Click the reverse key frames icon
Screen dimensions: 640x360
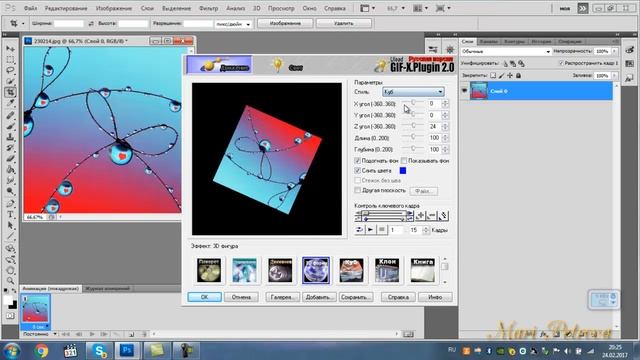[443, 216]
